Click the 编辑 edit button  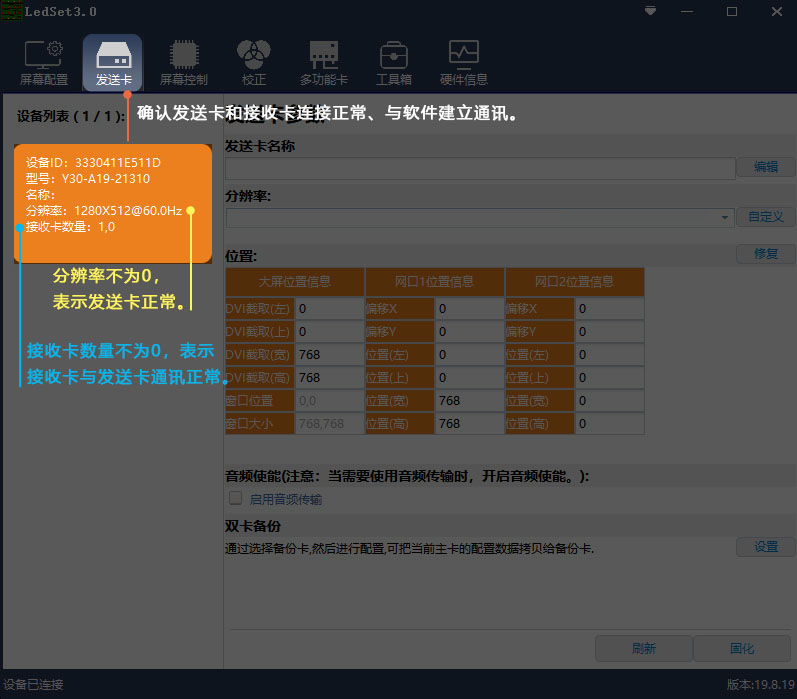click(x=765, y=167)
